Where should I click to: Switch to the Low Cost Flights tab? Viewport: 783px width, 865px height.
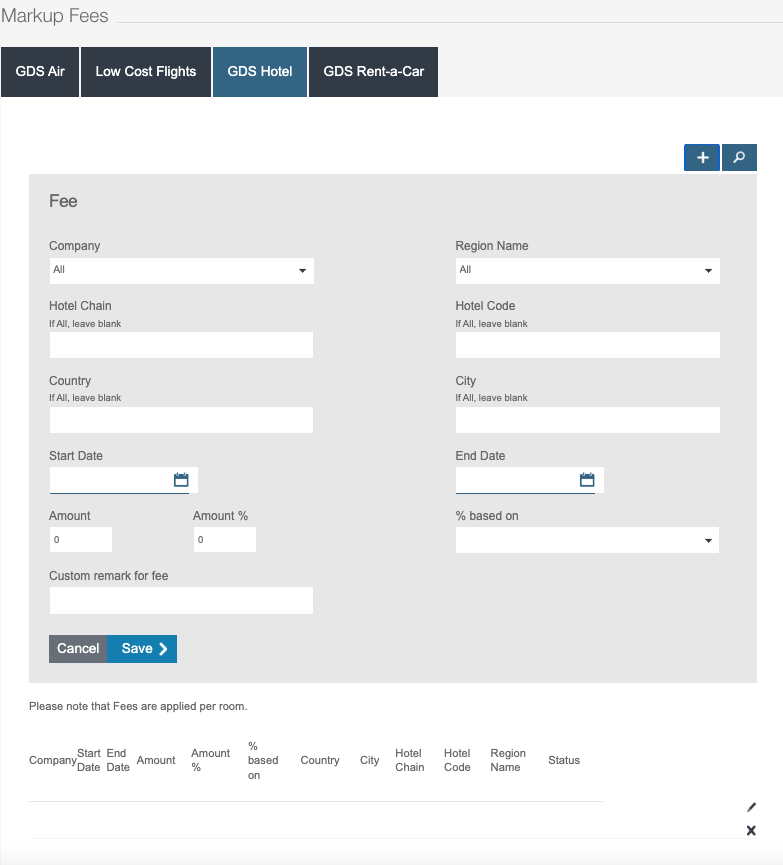tap(146, 72)
